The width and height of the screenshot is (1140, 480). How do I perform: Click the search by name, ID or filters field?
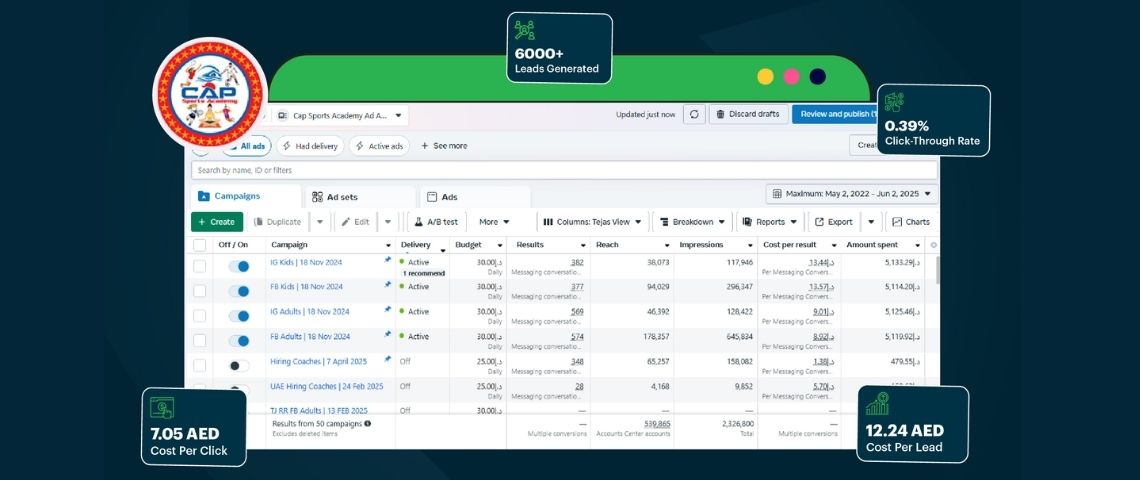click(560, 171)
